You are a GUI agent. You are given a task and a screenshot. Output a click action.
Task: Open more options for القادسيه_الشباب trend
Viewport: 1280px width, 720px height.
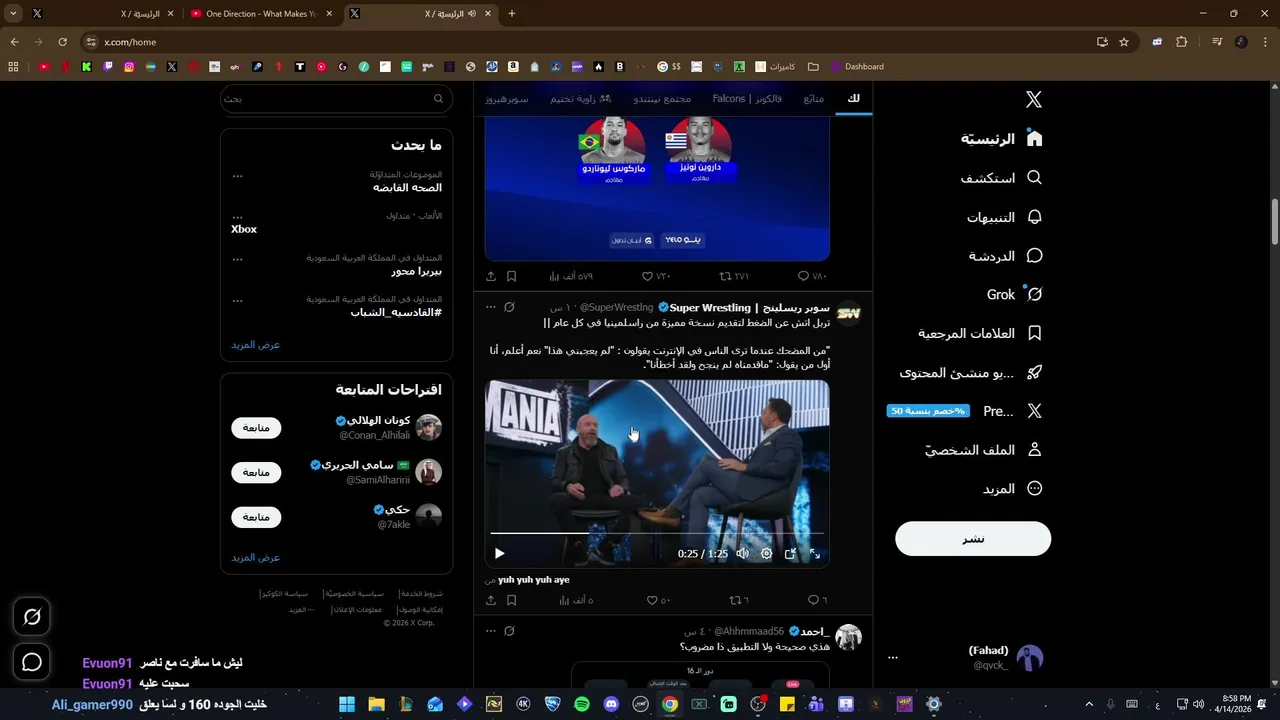237,299
